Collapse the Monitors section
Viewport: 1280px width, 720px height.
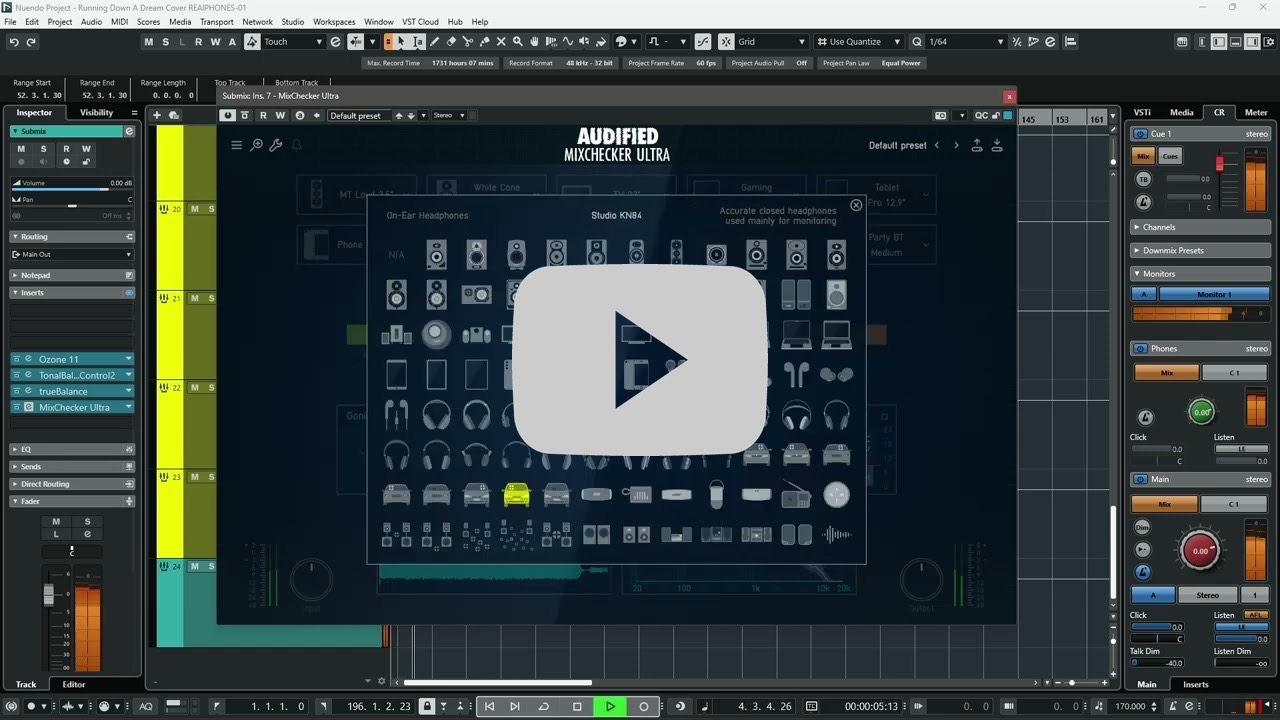tap(1201, 273)
